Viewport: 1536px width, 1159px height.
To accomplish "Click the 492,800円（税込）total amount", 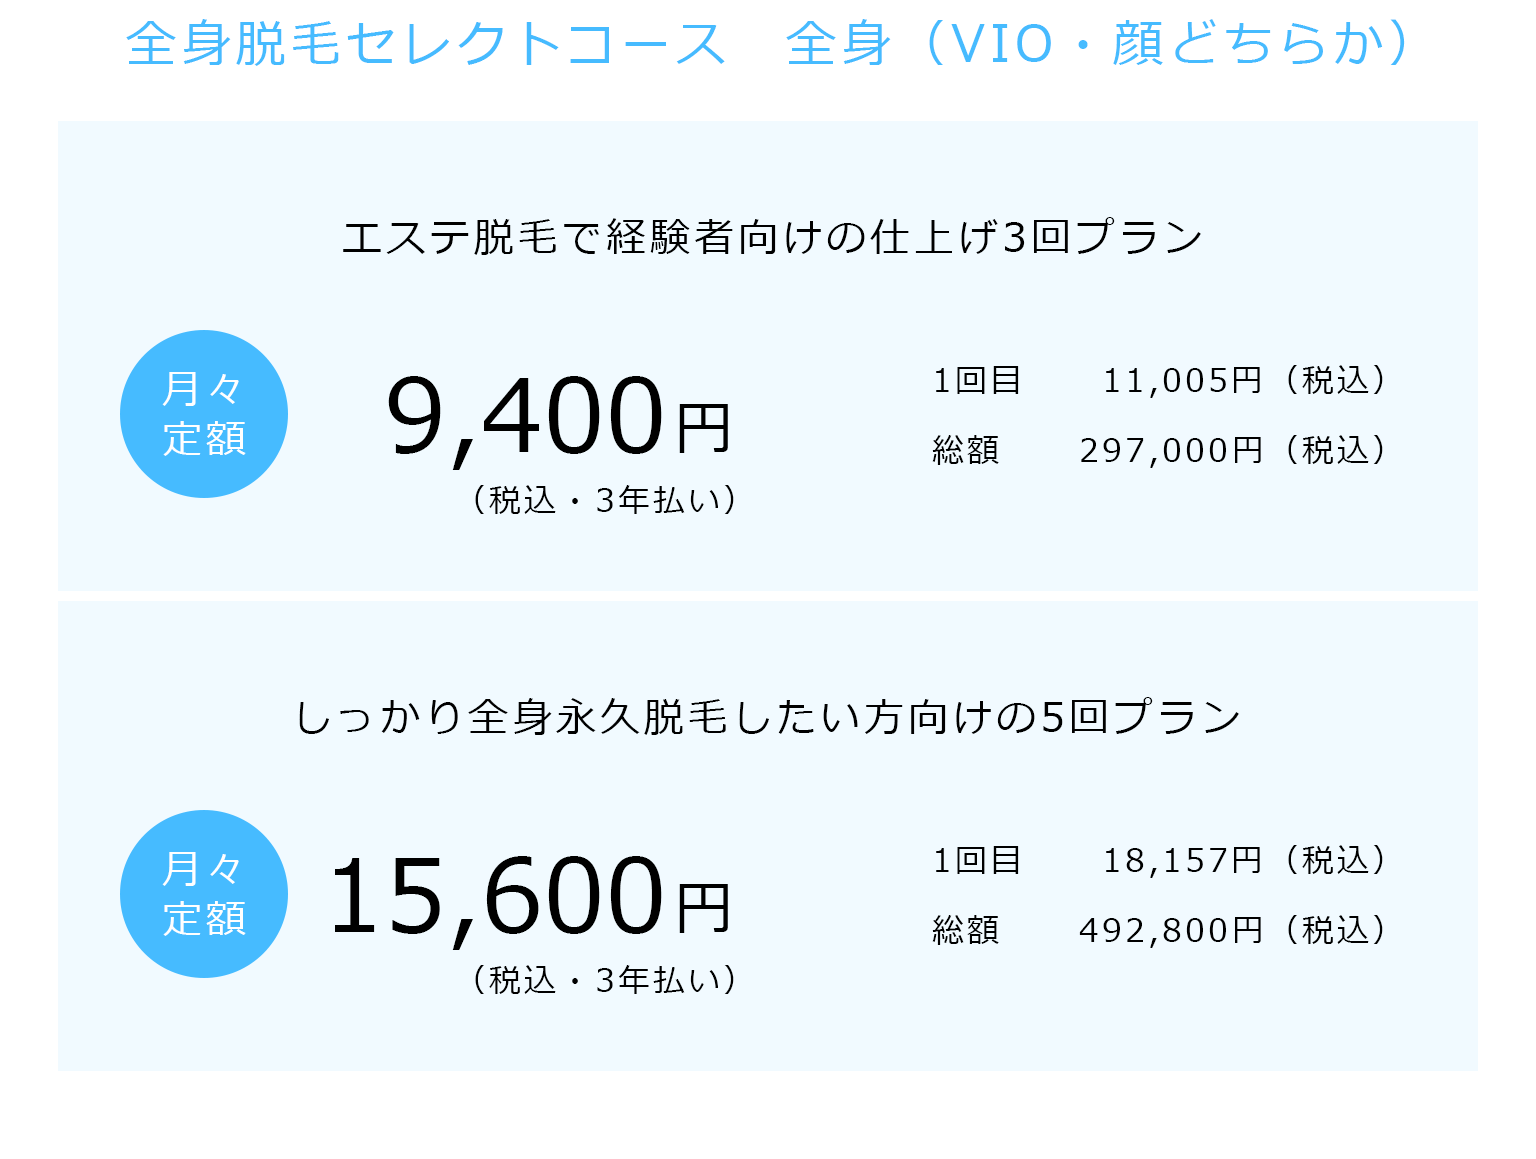I will (1236, 930).
